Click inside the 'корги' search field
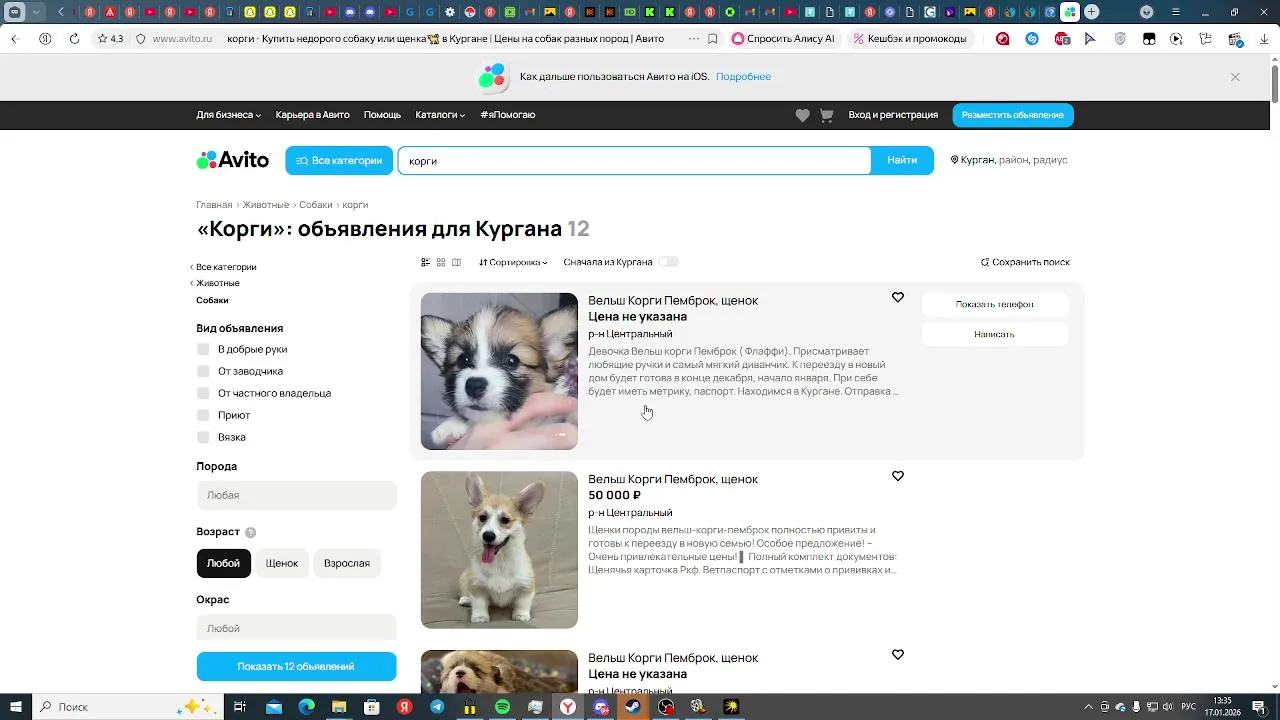The height and width of the screenshot is (720, 1280). (634, 160)
